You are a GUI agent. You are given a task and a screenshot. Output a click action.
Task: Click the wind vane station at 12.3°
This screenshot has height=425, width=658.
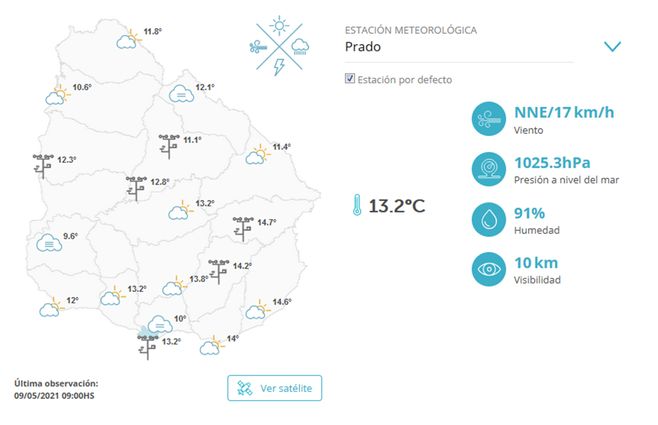click(43, 164)
